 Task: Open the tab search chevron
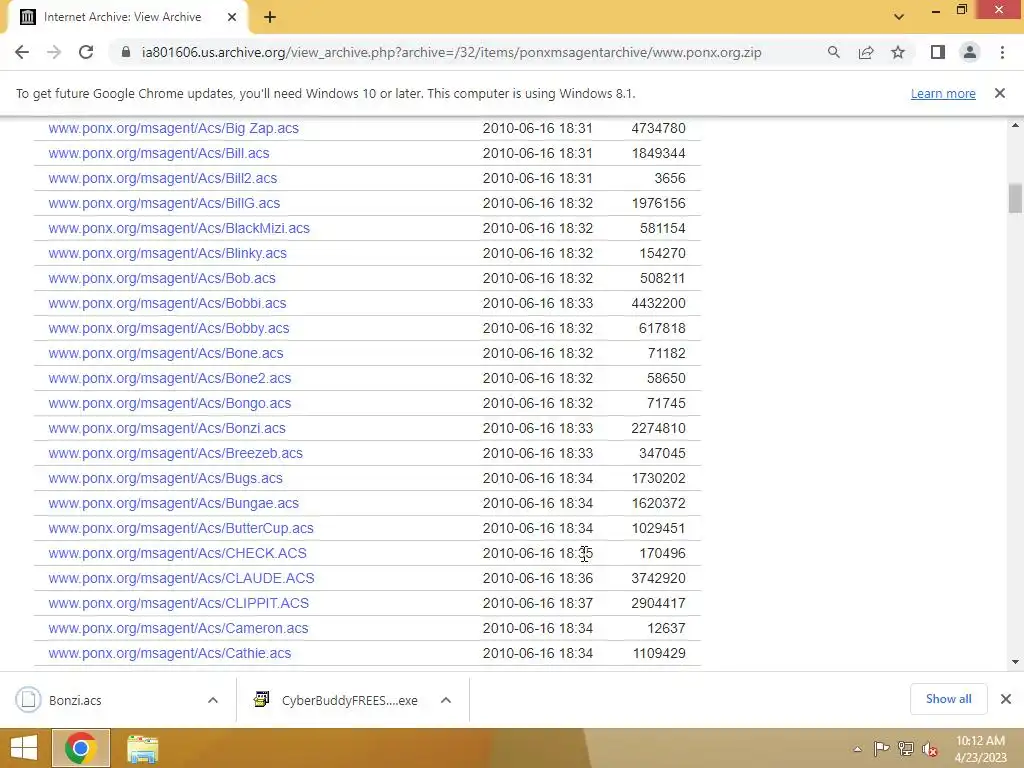pos(899,17)
